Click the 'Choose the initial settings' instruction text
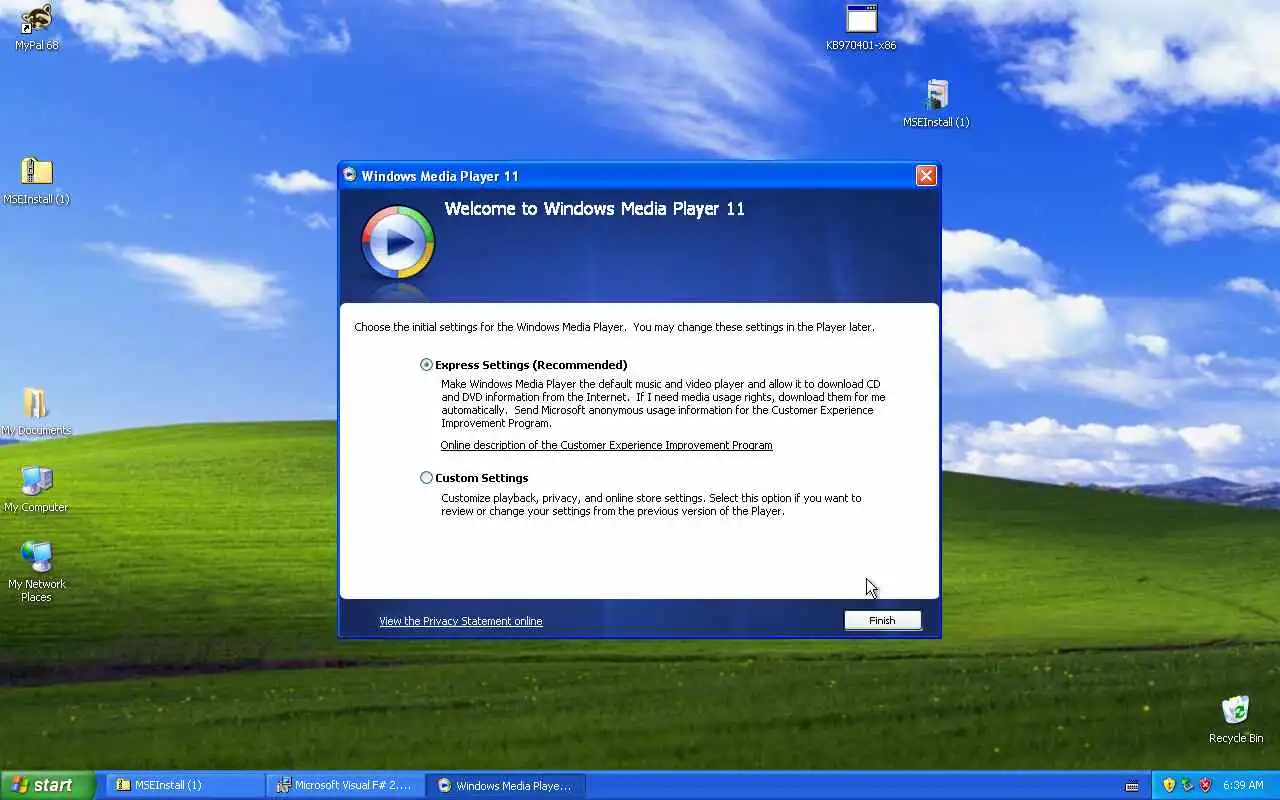The width and height of the screenshot is (1280, 800). (614, 327)
